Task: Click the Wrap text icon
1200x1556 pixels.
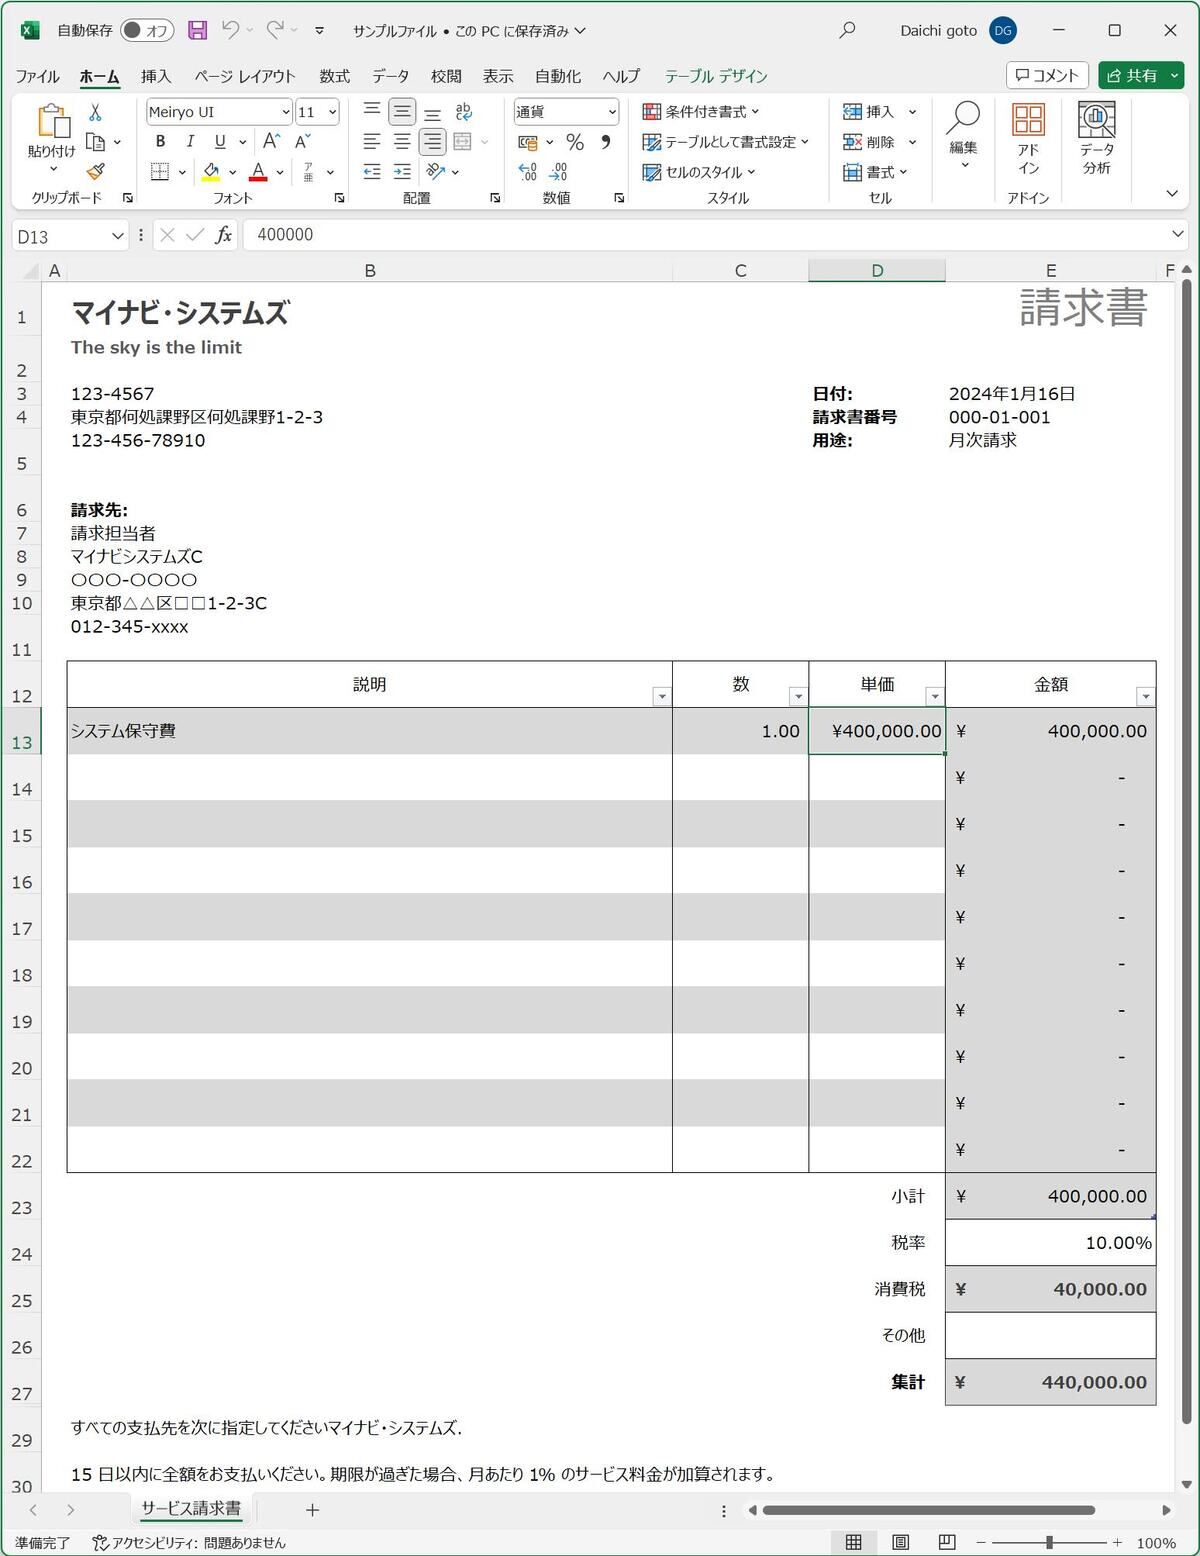Action: pos(463,112)
